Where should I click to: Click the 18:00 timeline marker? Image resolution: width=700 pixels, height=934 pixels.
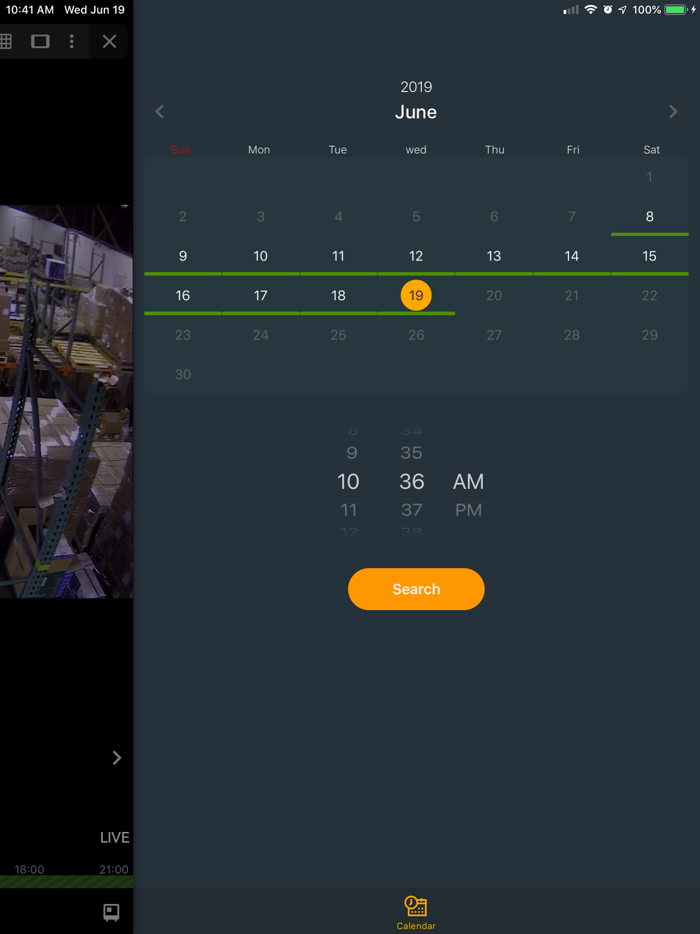pyautogui.click(x=29, y=870)
